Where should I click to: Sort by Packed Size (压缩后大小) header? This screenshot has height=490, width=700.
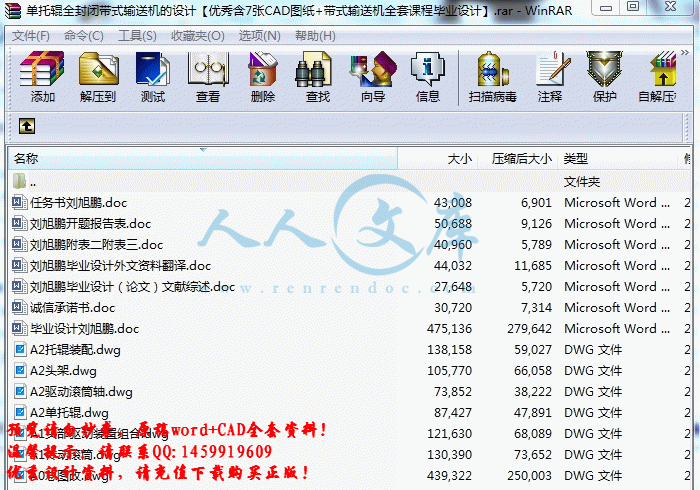tap(517, 158)
